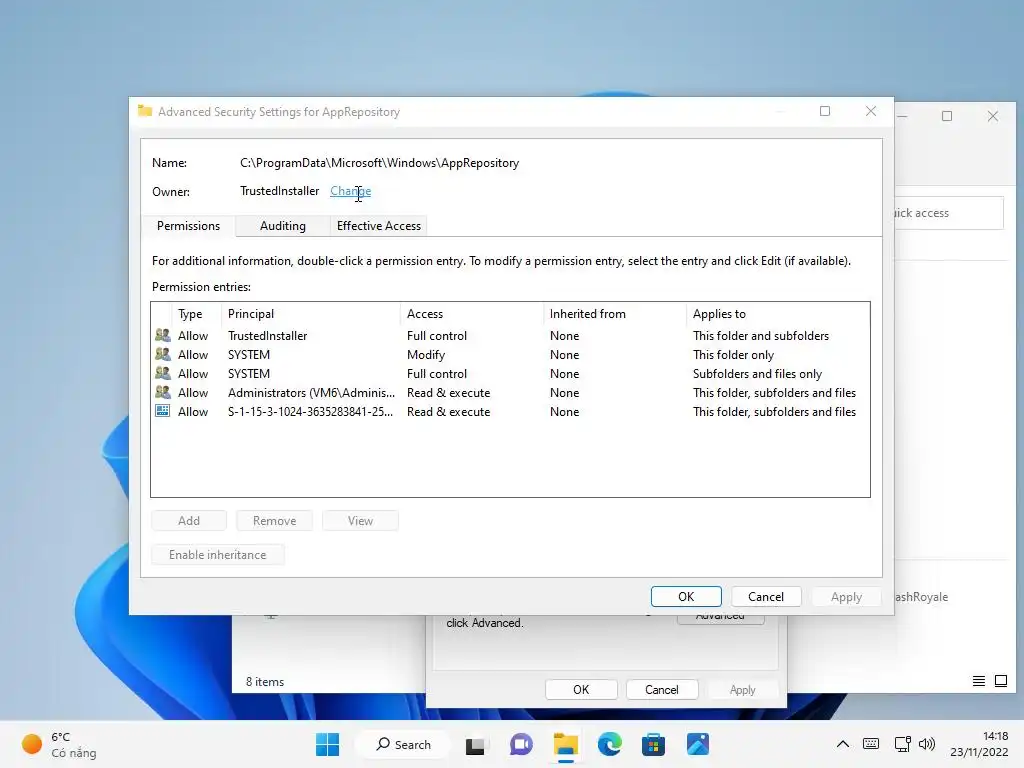Viewport: 1024px width, 768px height.
Task: Show hidden system tray icons
Action: (842, 744)
